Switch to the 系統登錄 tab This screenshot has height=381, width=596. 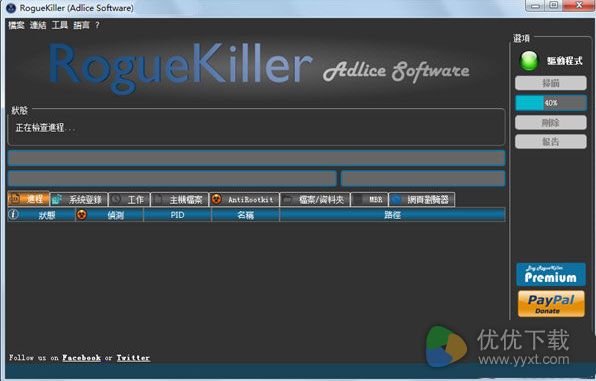click(x=79, y=199)
